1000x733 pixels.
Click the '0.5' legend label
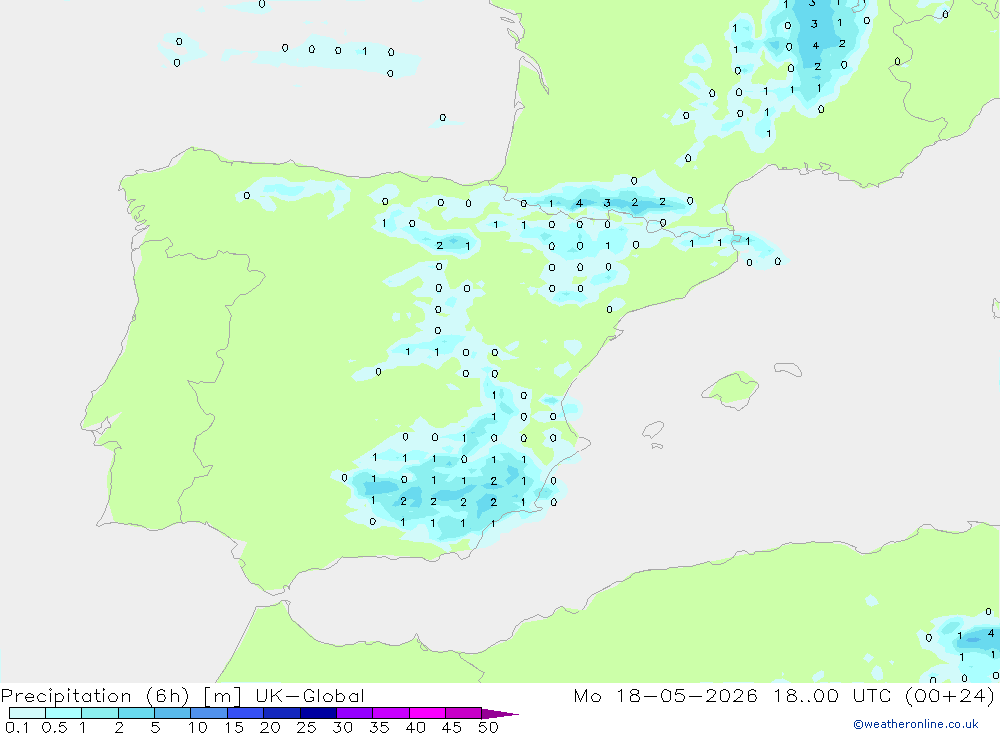54,727
